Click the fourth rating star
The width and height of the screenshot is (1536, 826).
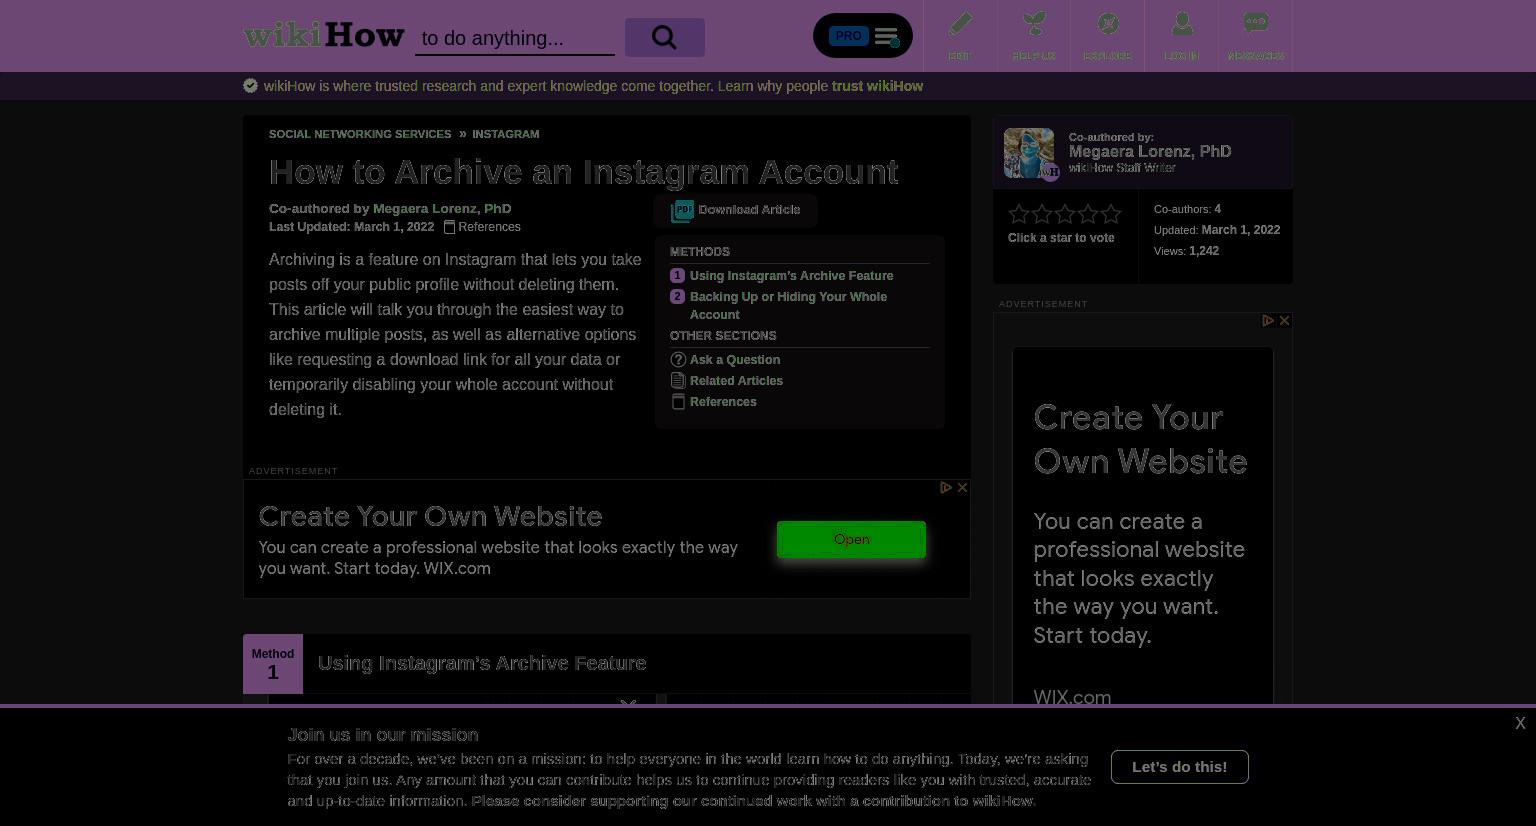(x=1088, y=214)
